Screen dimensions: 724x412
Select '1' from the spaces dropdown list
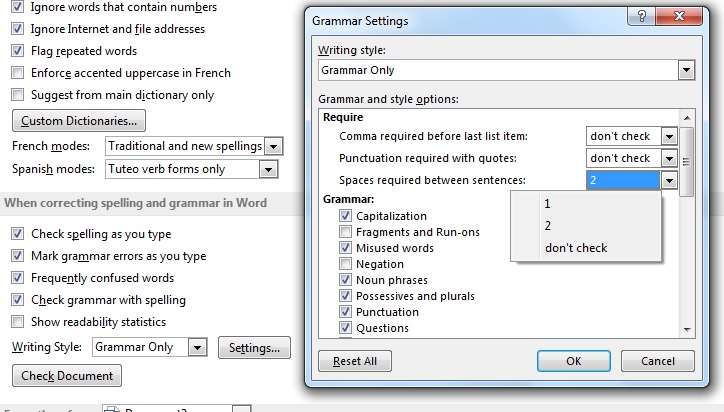click(x=547, y=203)
